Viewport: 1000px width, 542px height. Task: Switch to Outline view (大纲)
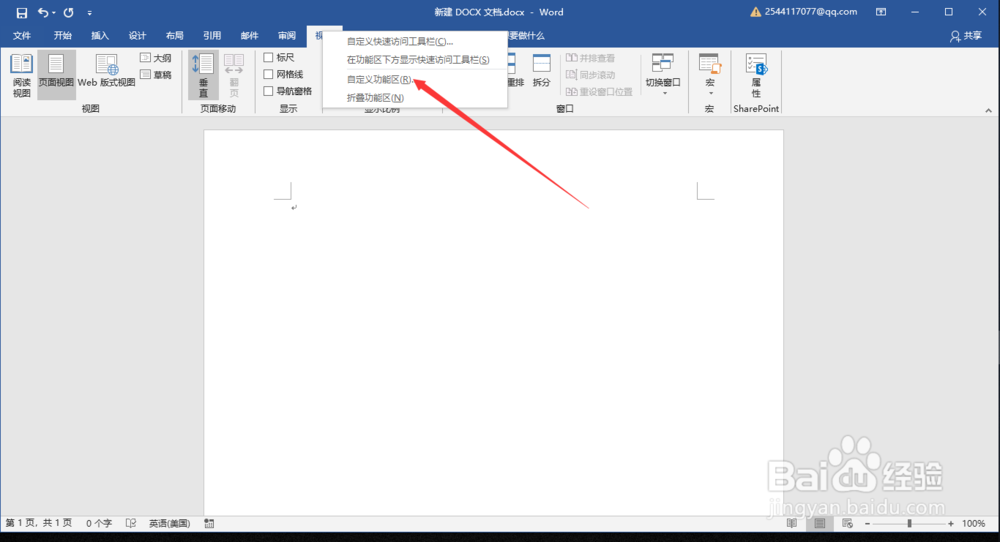point(156,58)
